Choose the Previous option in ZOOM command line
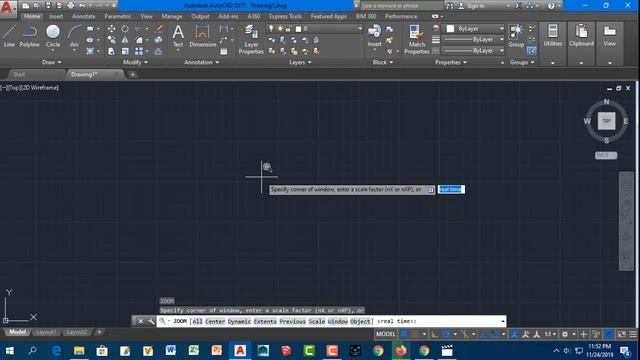This screenshot has width=640, height=360. click(292, 322)
